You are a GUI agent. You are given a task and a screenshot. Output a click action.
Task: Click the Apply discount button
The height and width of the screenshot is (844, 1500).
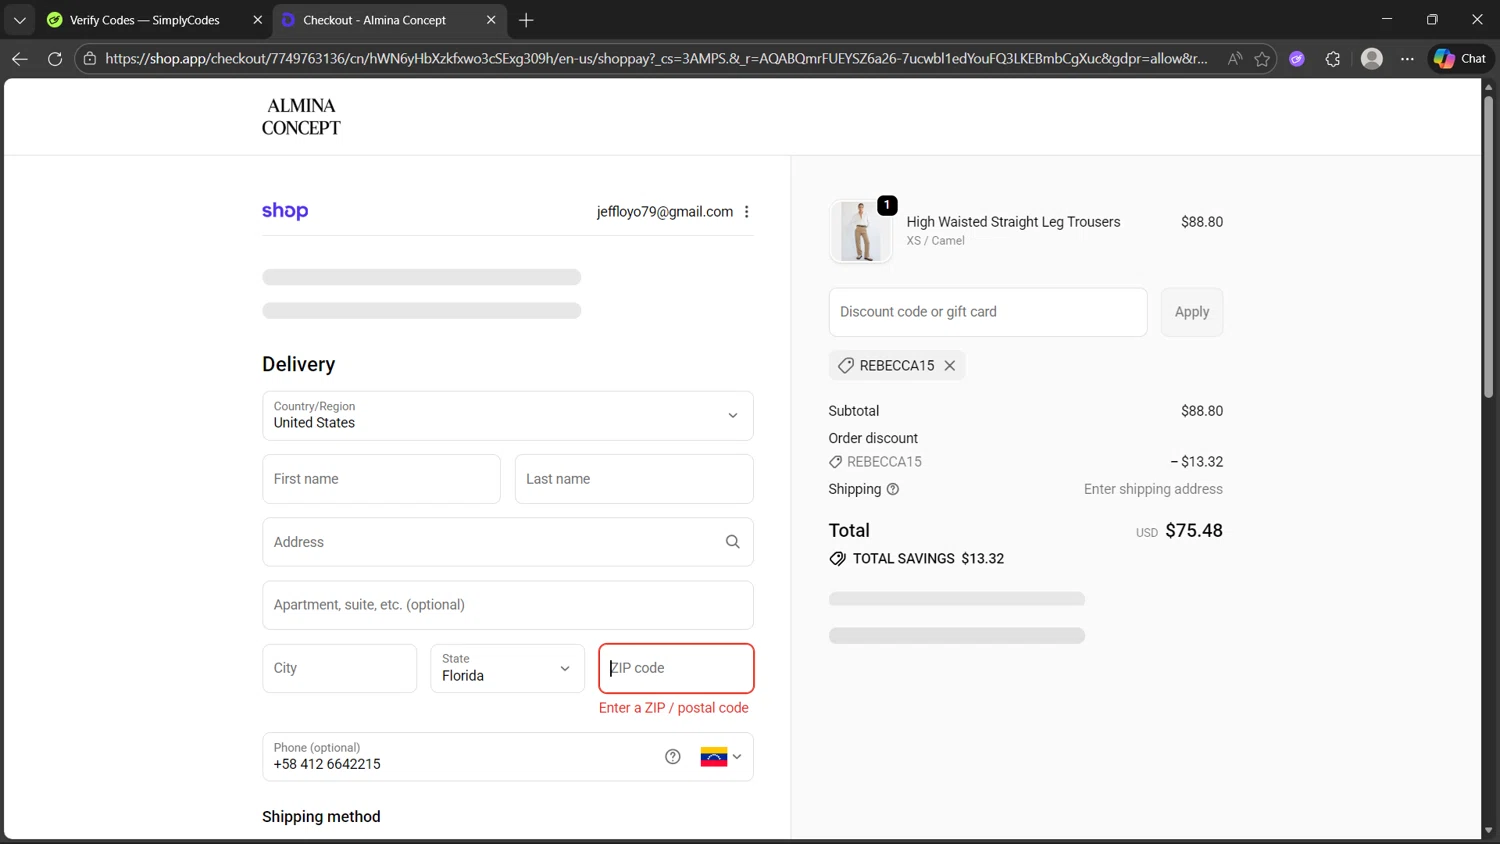click(1192, 312)
